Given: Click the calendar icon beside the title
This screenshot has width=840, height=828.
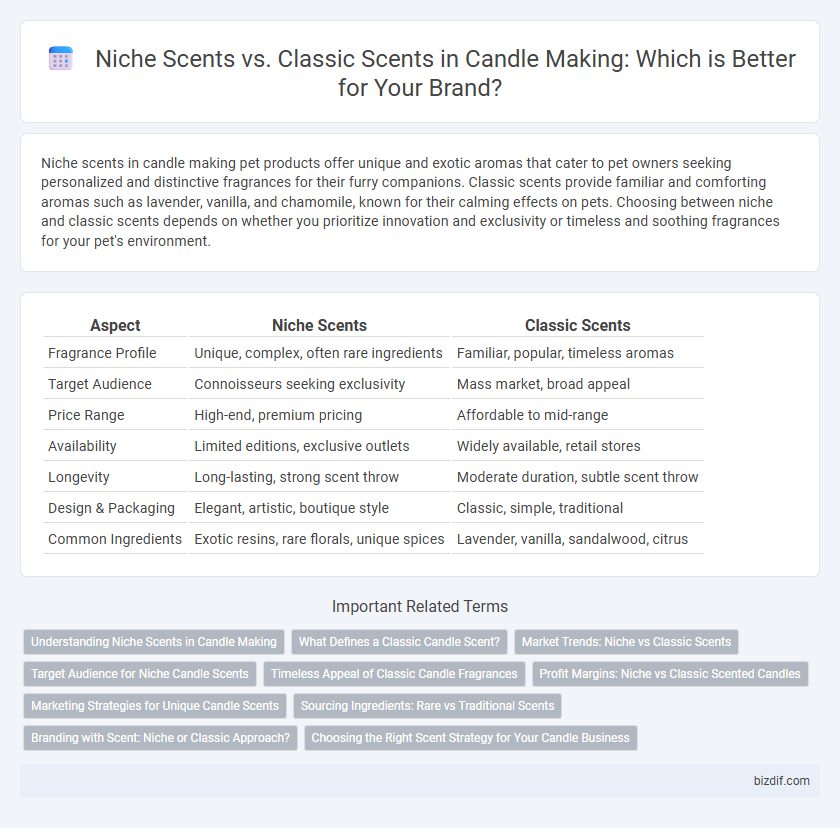Looking at the screenshot, I should point(61,58).
